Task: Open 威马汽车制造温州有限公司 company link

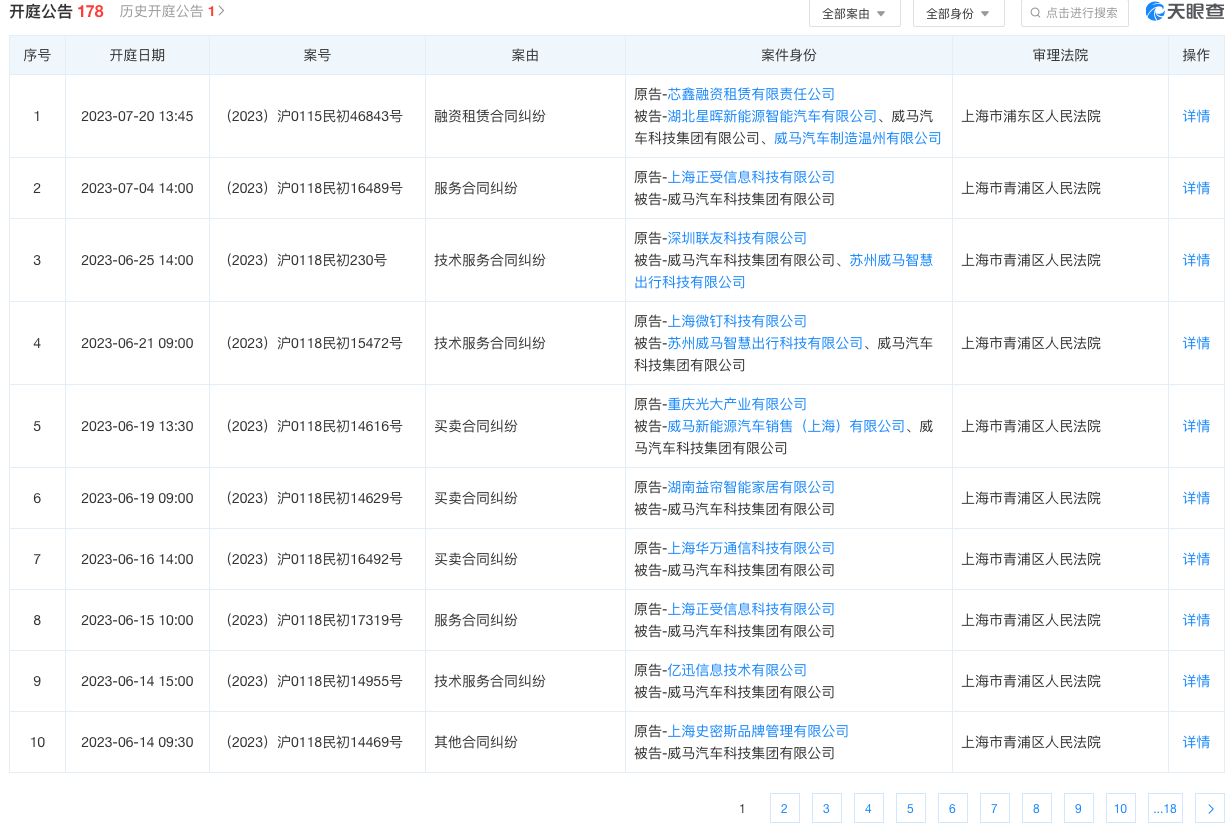Action: (858, 138)
